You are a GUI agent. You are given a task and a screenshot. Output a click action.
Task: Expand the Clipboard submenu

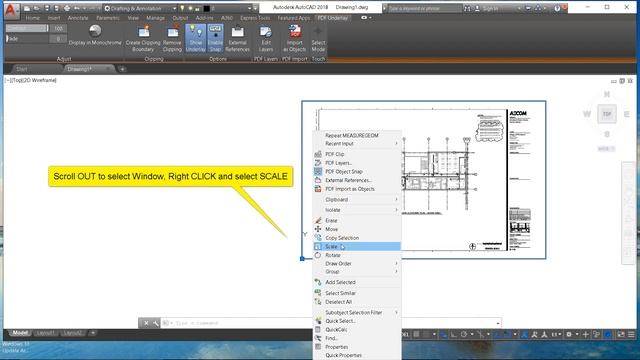tap(357, 200)
